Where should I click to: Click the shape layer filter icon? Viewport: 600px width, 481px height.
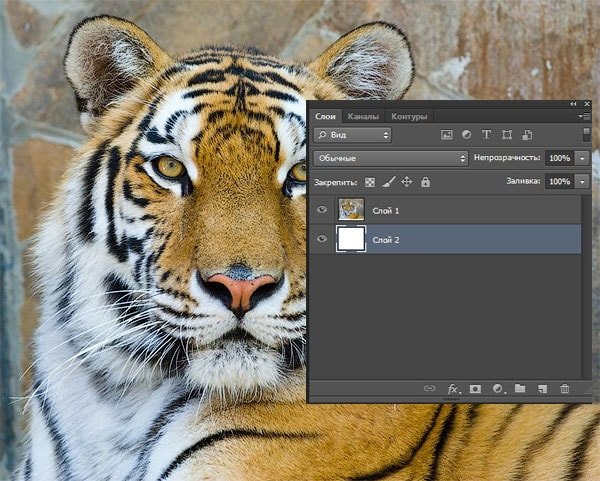[x=507, y=134]
